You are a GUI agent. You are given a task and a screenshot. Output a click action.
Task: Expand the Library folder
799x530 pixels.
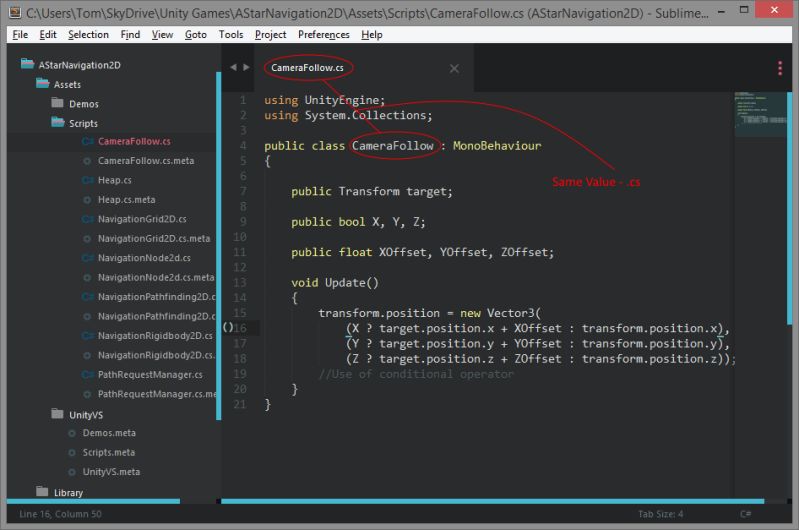pos(42,491)
